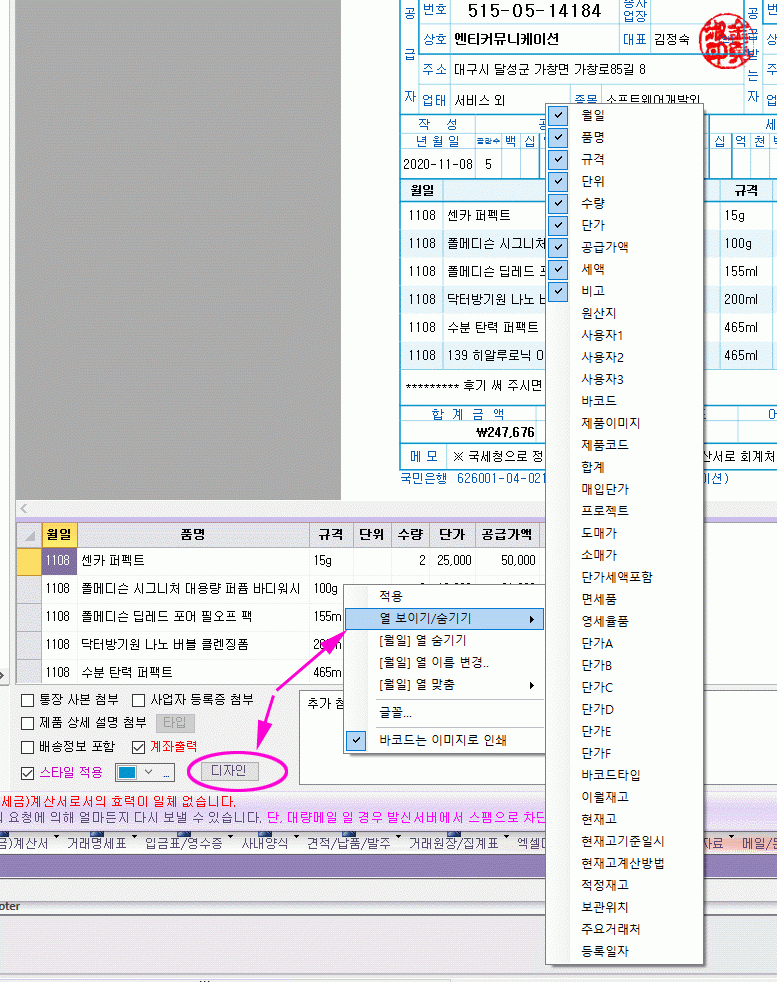The height and width of the screenshot is (982, 777).
Task: Click the ellipsis beside style color
Action: [x=166, y=773]
